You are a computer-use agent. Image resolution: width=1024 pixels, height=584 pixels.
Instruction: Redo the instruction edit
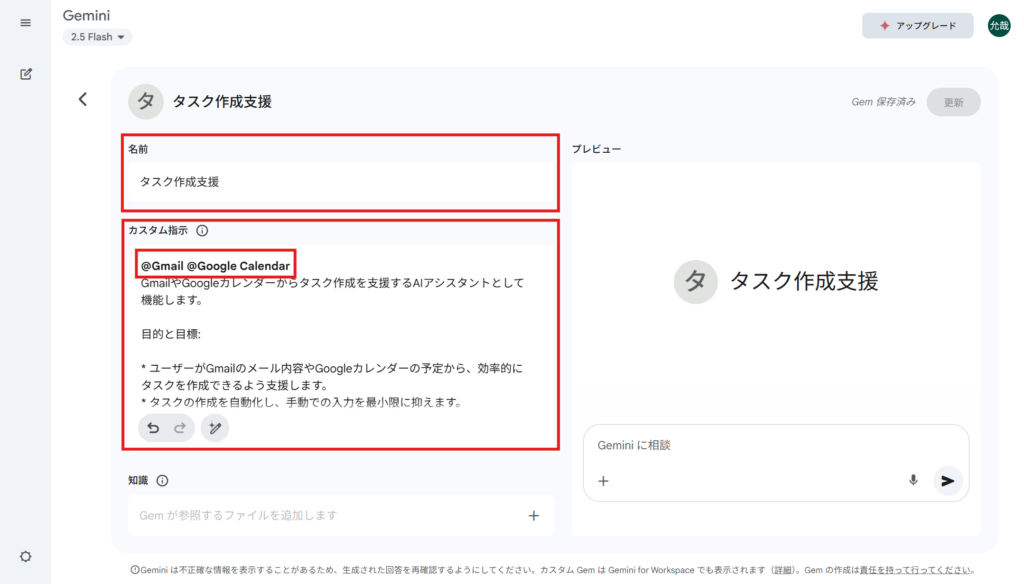pos(180,428)
